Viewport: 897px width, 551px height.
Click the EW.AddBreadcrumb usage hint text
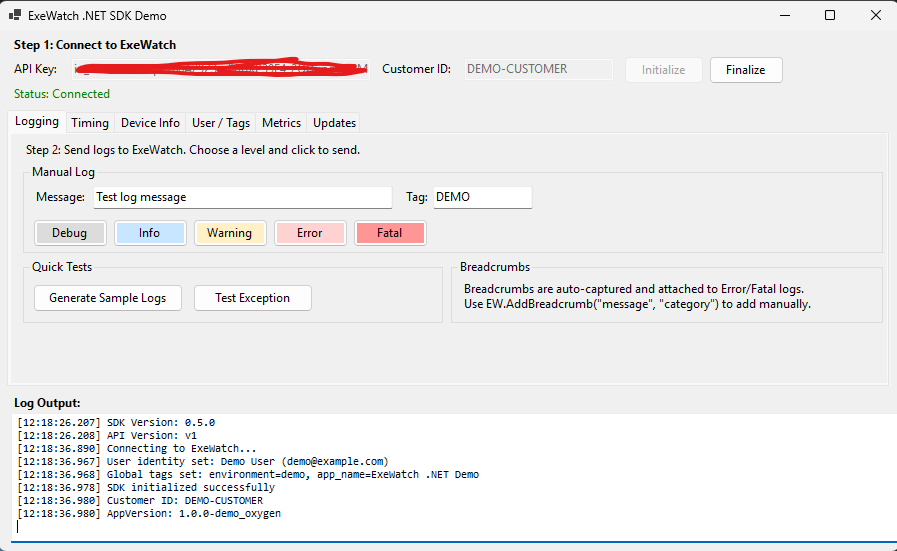click(x=637, y=304)
